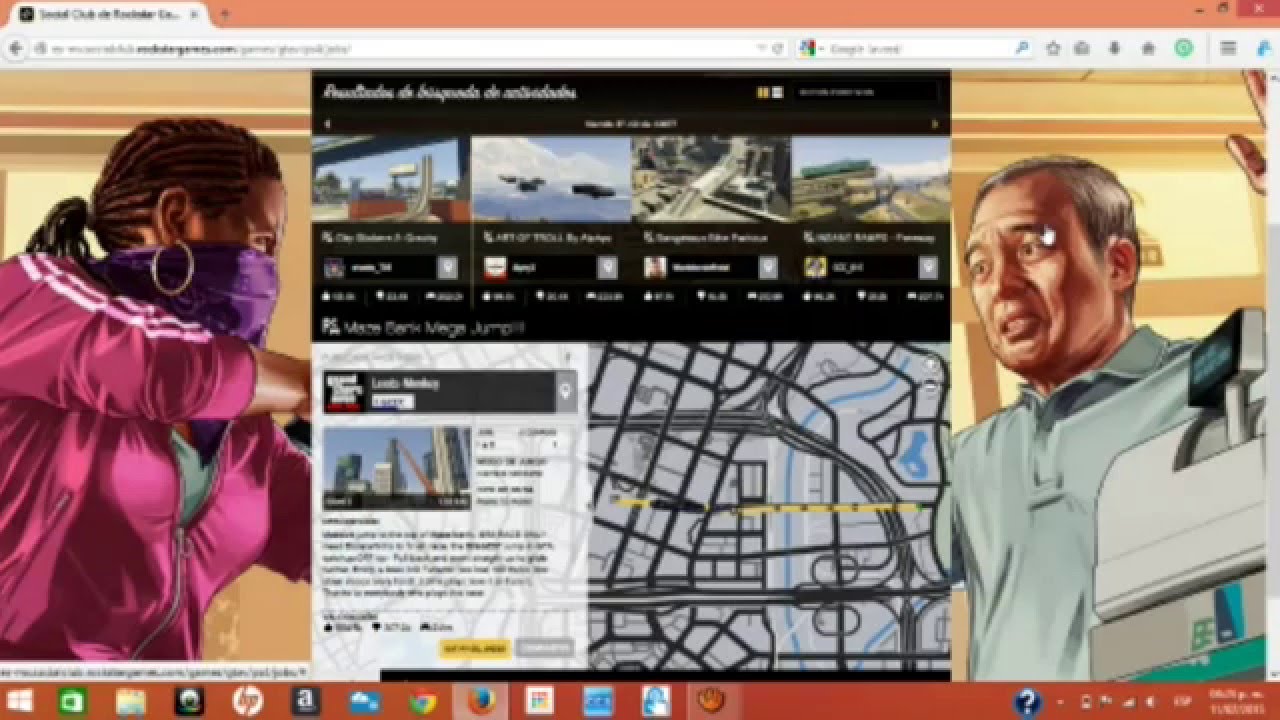
Task: Open creator avatar on INSANE RAMPS card
Action: [x=815, y=267]
